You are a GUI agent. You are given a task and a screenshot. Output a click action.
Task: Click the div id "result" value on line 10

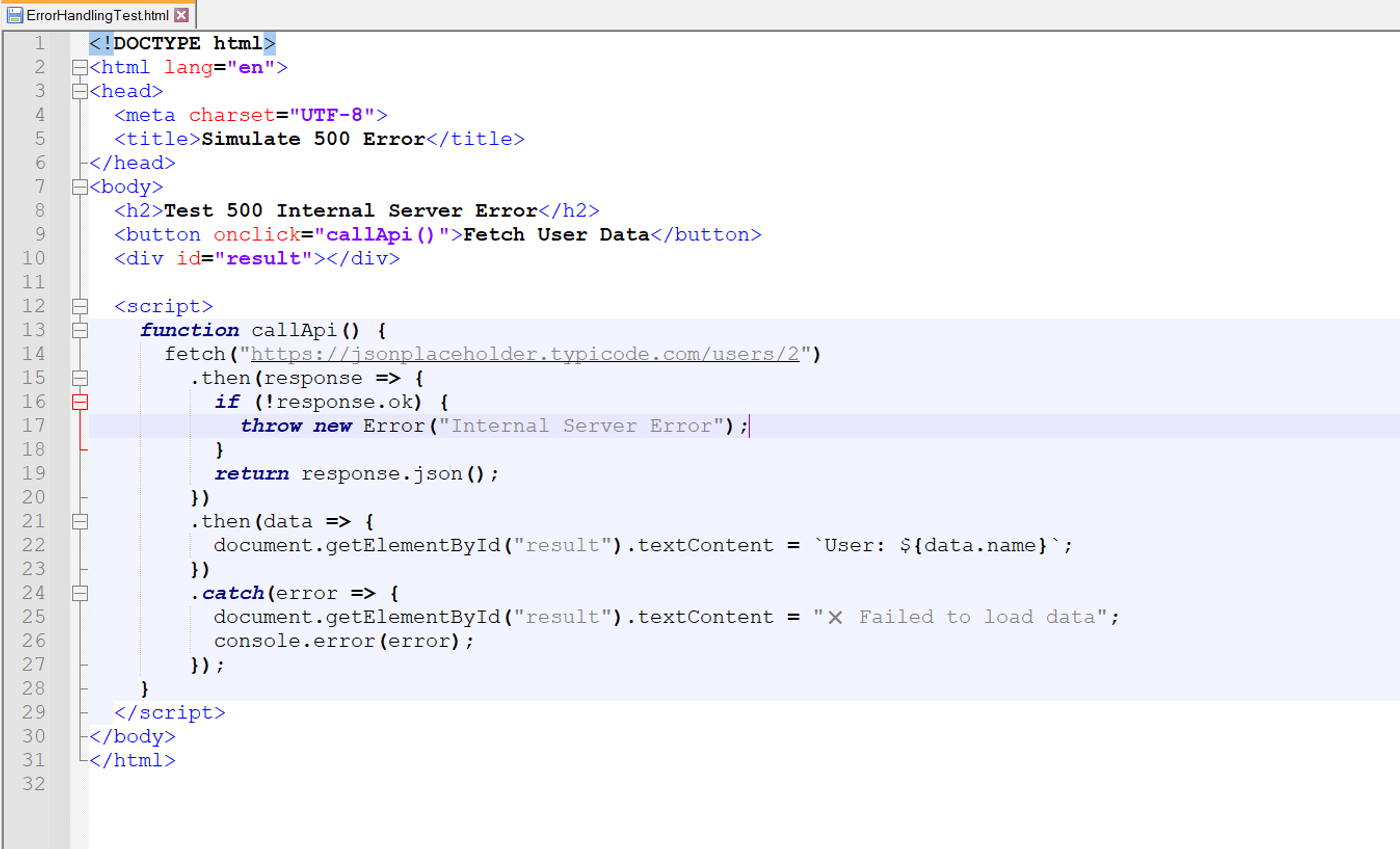264,259
